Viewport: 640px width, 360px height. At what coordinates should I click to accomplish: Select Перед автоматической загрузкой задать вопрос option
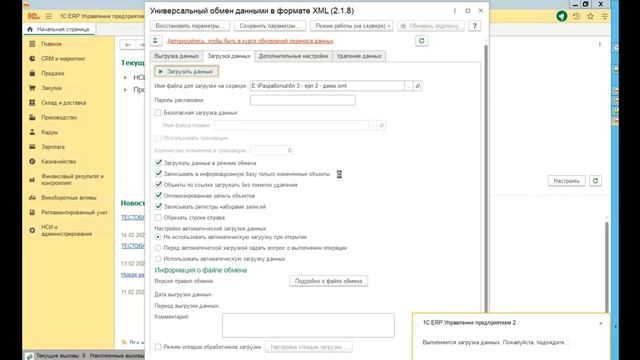click(x=158, y=248)
